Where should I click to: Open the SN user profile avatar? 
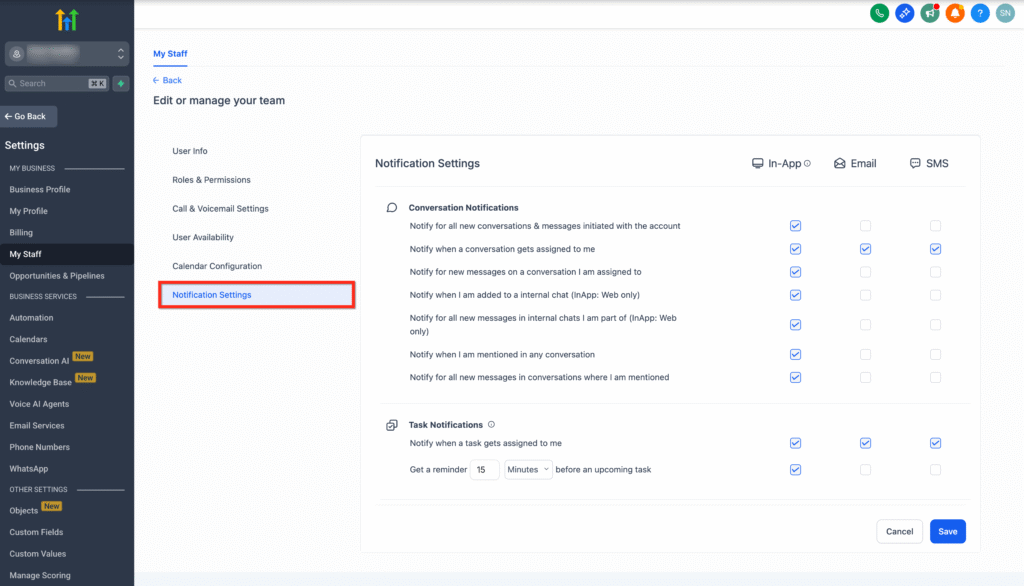(1005, 13)
